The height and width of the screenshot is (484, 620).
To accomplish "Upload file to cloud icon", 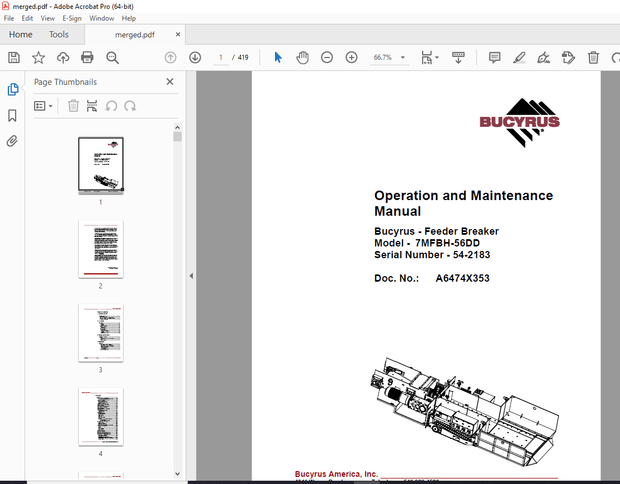I will coord(63,58).
